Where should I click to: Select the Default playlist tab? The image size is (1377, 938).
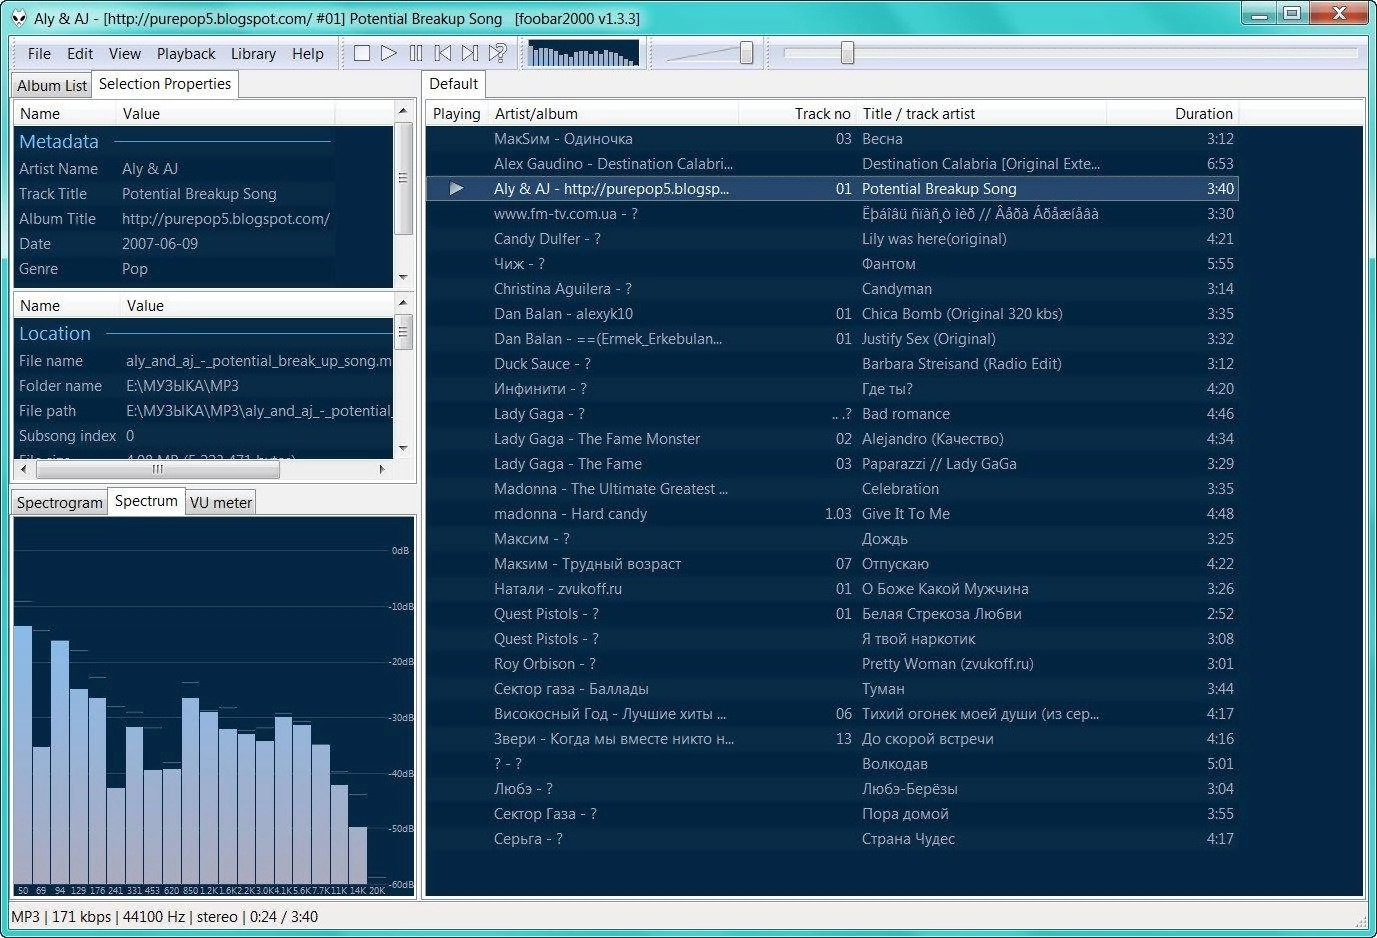454,84
